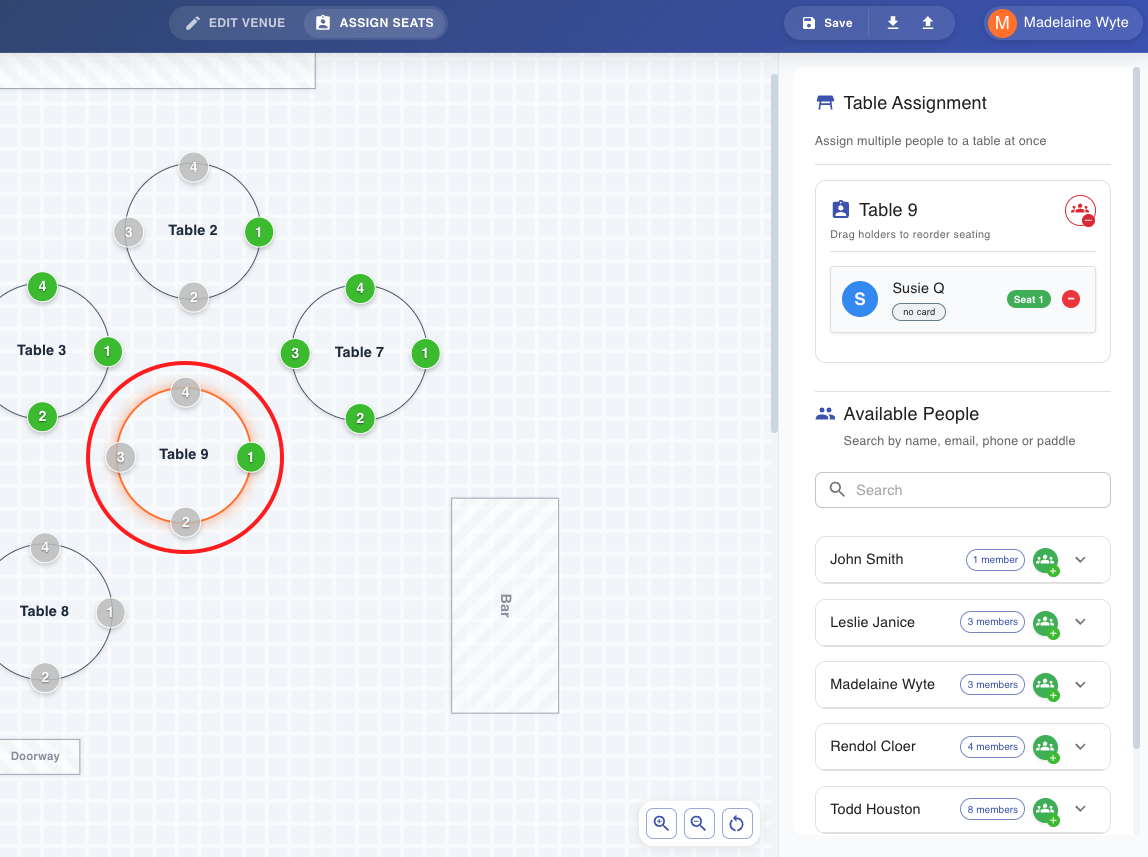Click the upload icon in the top bar
The width and height of the screenshot is (1148, 857).
pyautogui.click(x=928, y=23)
